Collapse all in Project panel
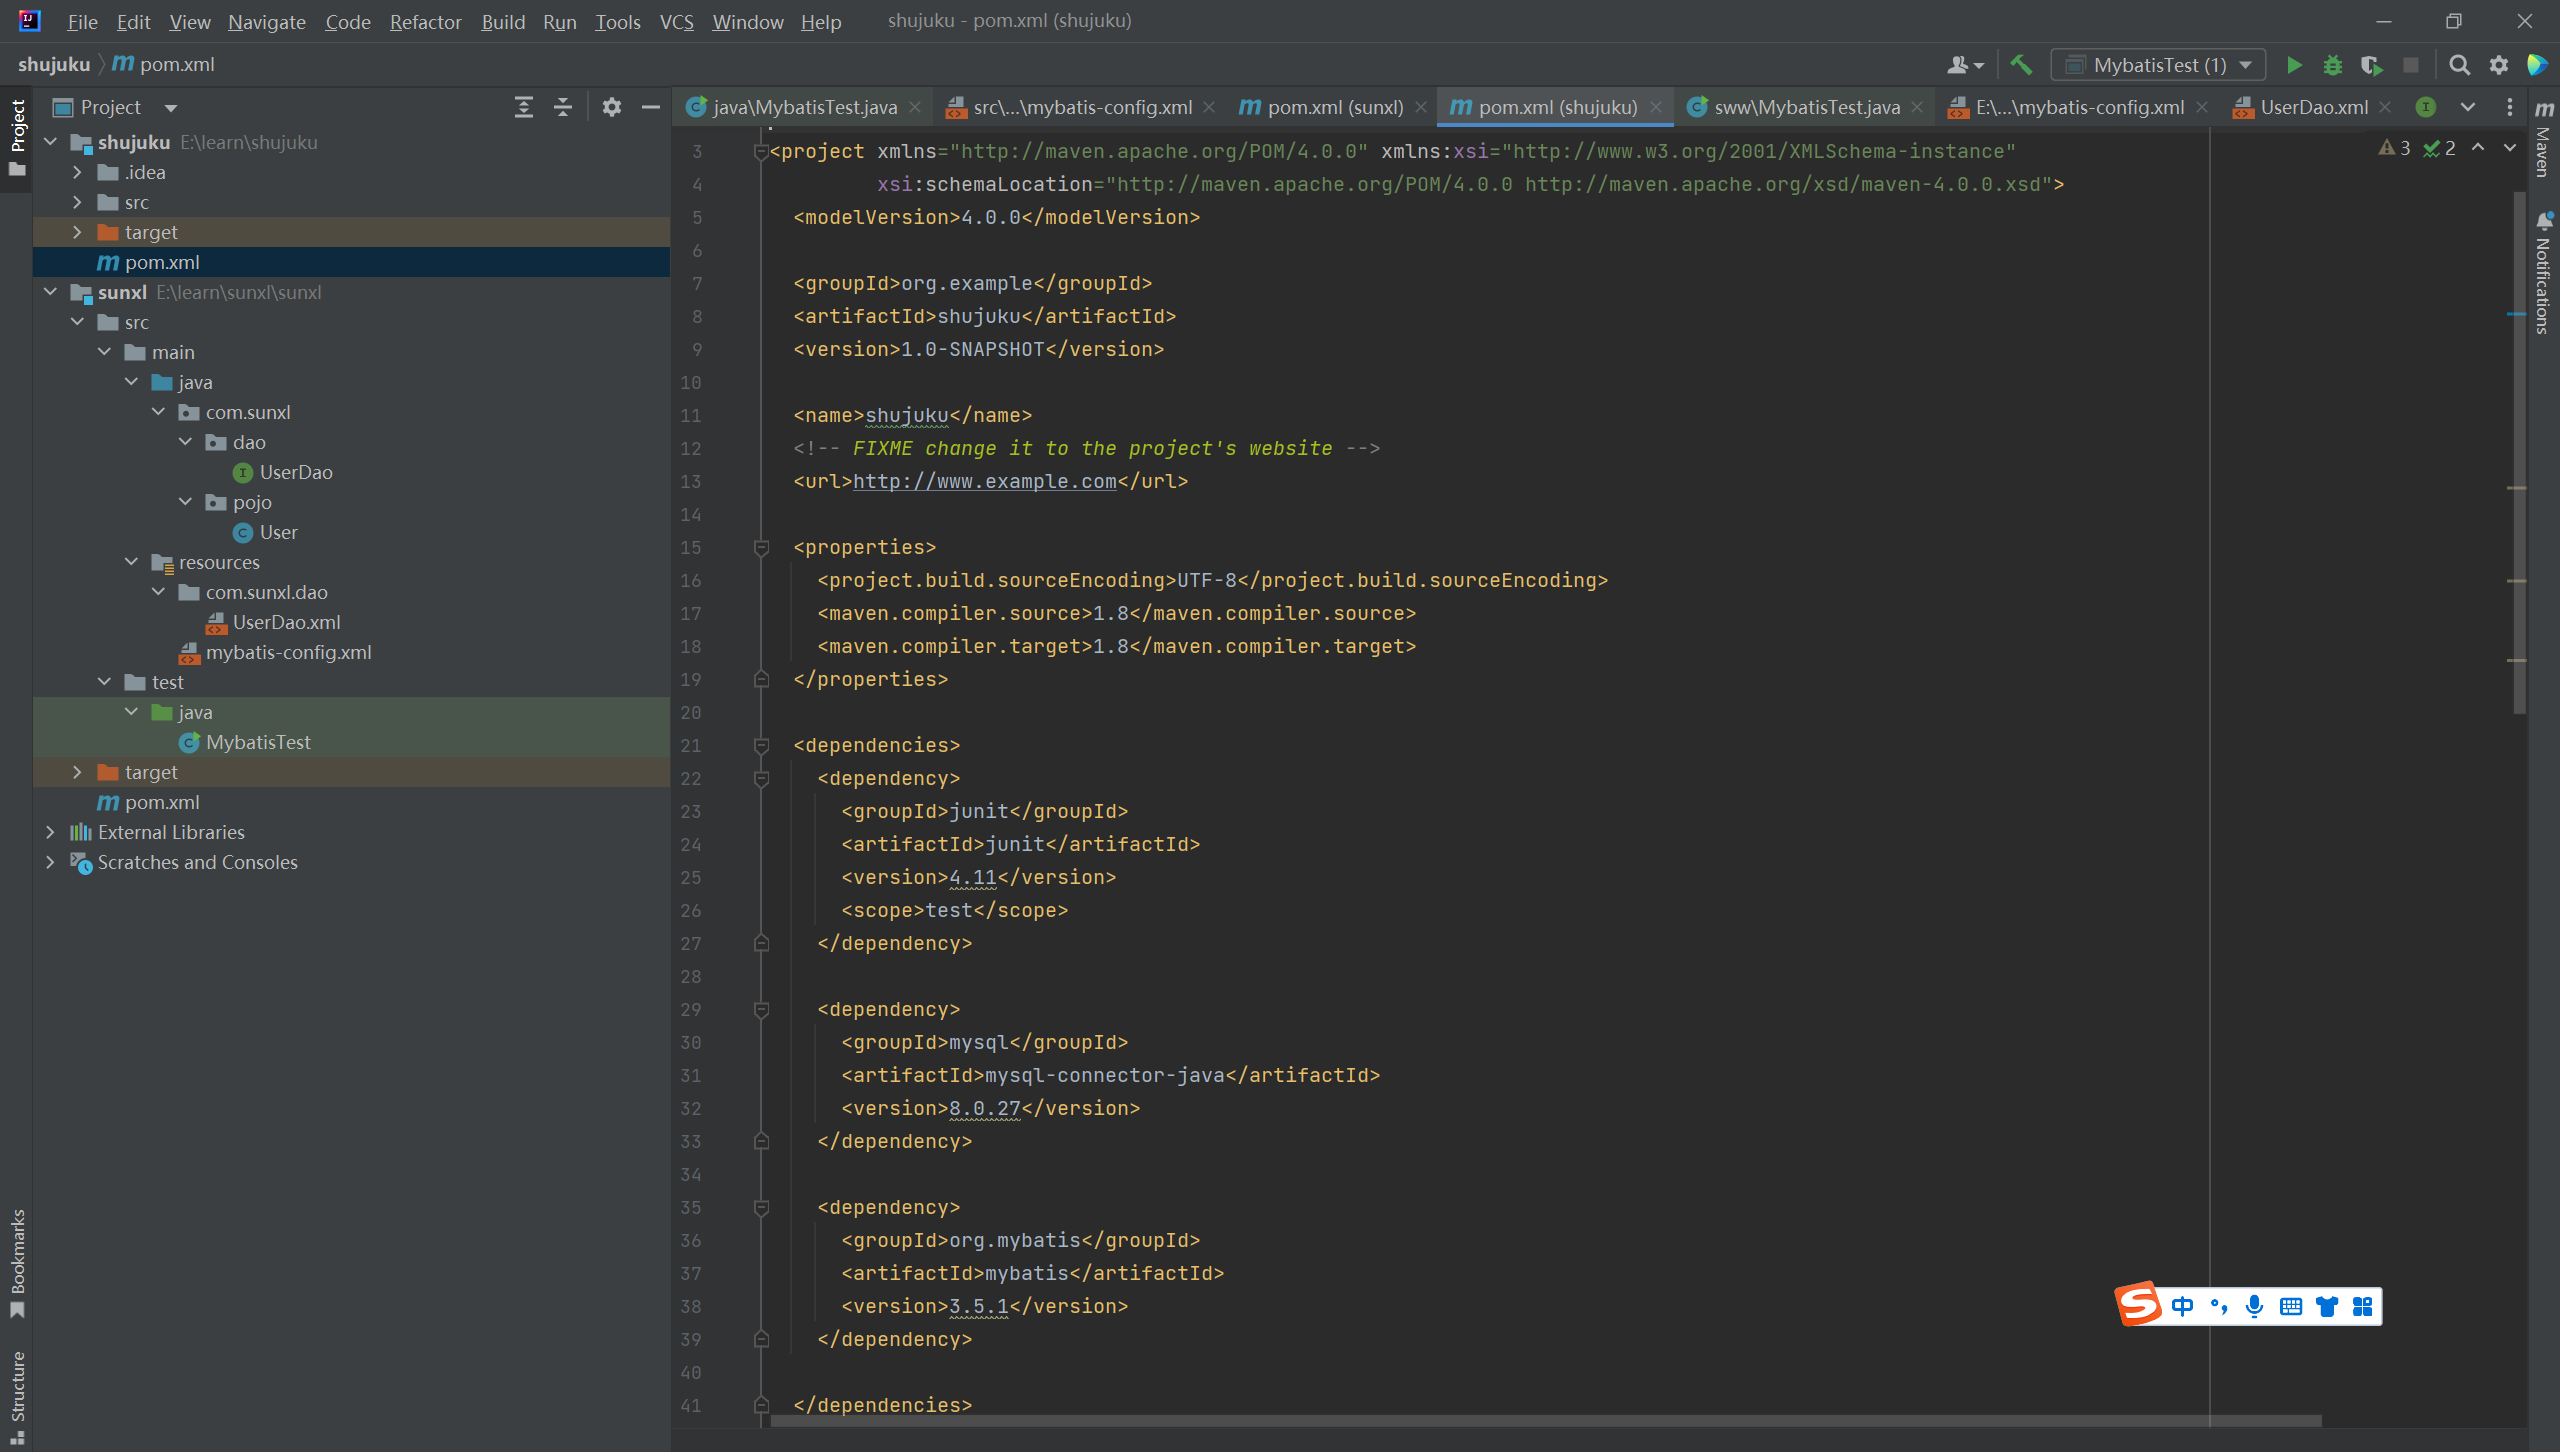The image size is (2560, 1452). [x=563, y=107]
